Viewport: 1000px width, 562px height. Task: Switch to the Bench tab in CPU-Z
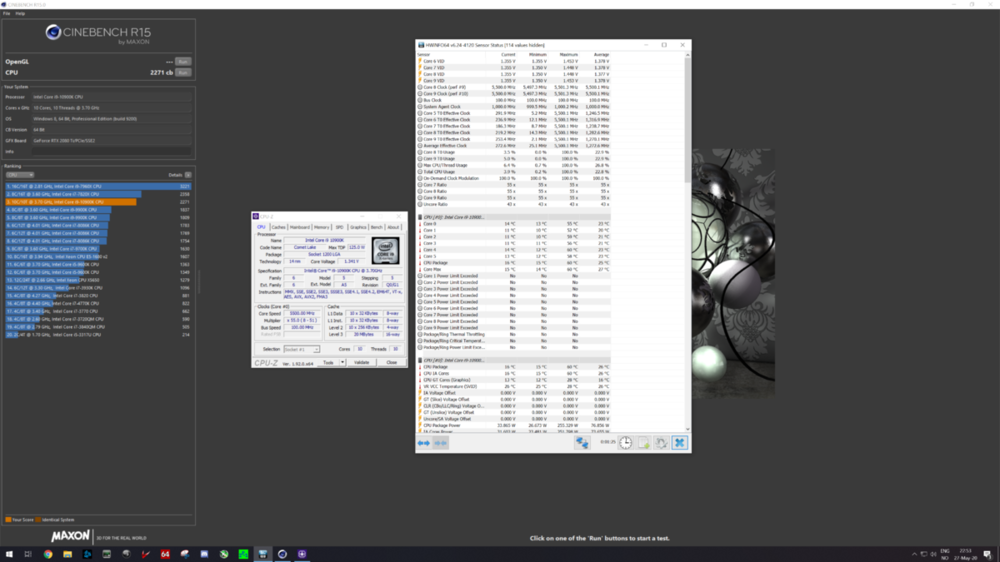pos(376,227)
